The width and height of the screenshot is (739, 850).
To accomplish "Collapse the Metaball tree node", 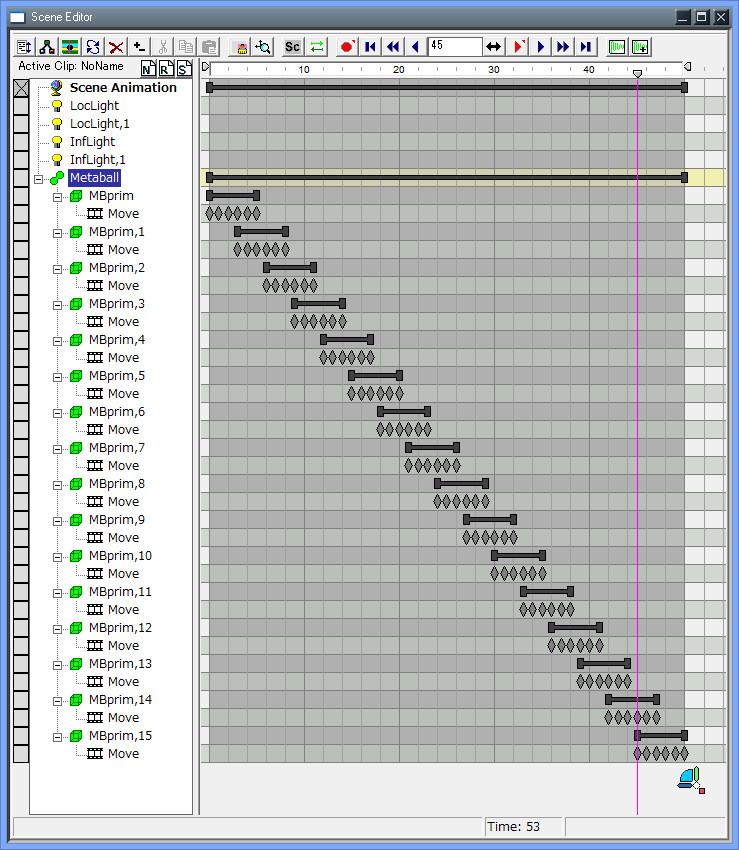I will [x=38, y=179].
